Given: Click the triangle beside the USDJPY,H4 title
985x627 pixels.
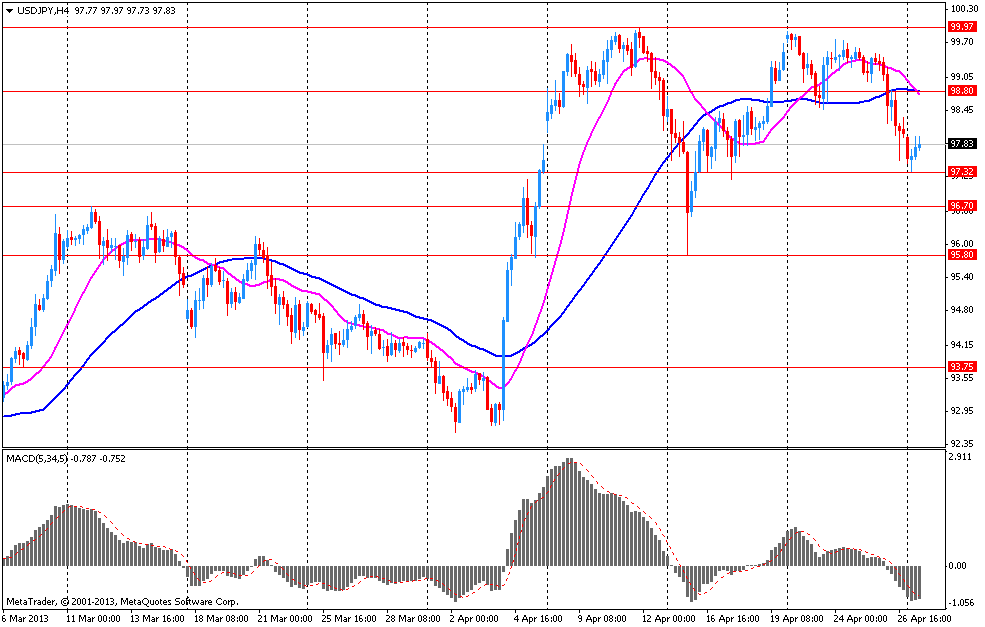Looking at the screenshot, I should pyautogui.click(x=9, y=11).
